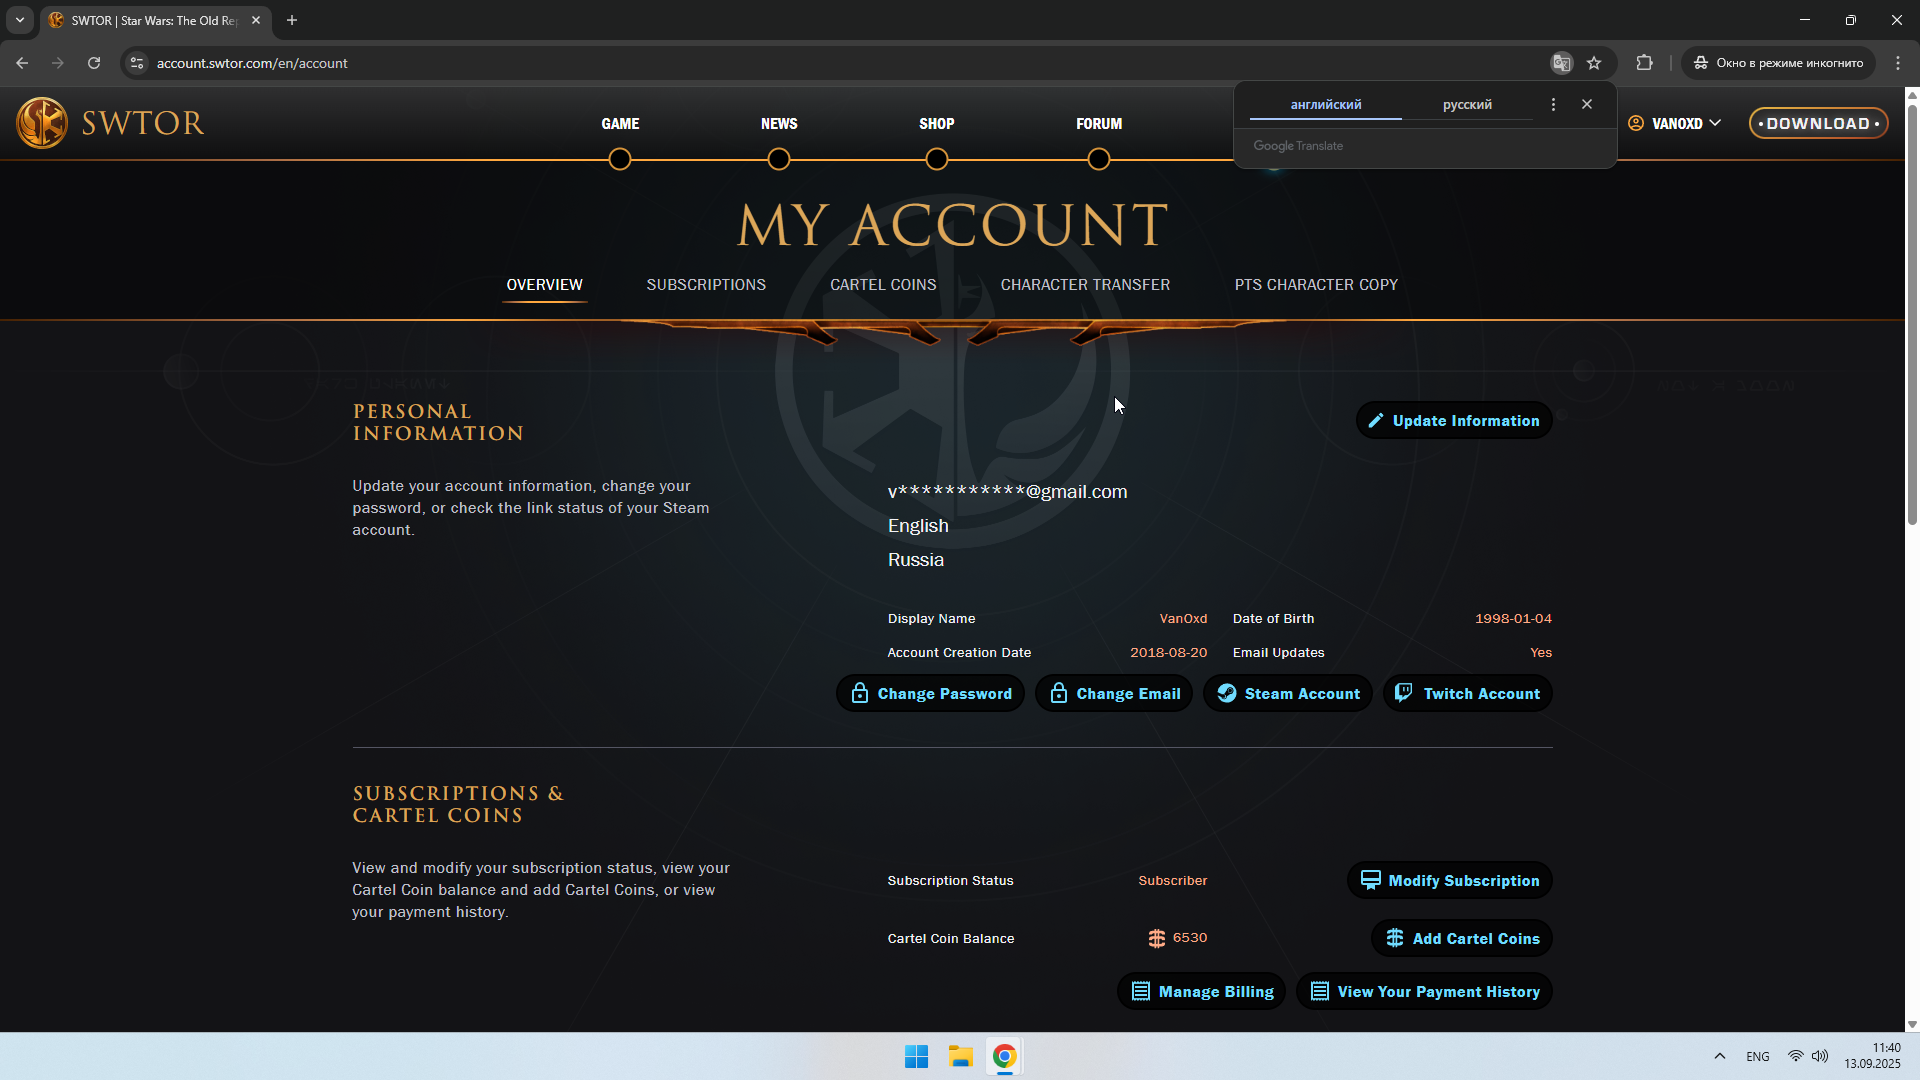Click the masked gmail email address

1008,492
